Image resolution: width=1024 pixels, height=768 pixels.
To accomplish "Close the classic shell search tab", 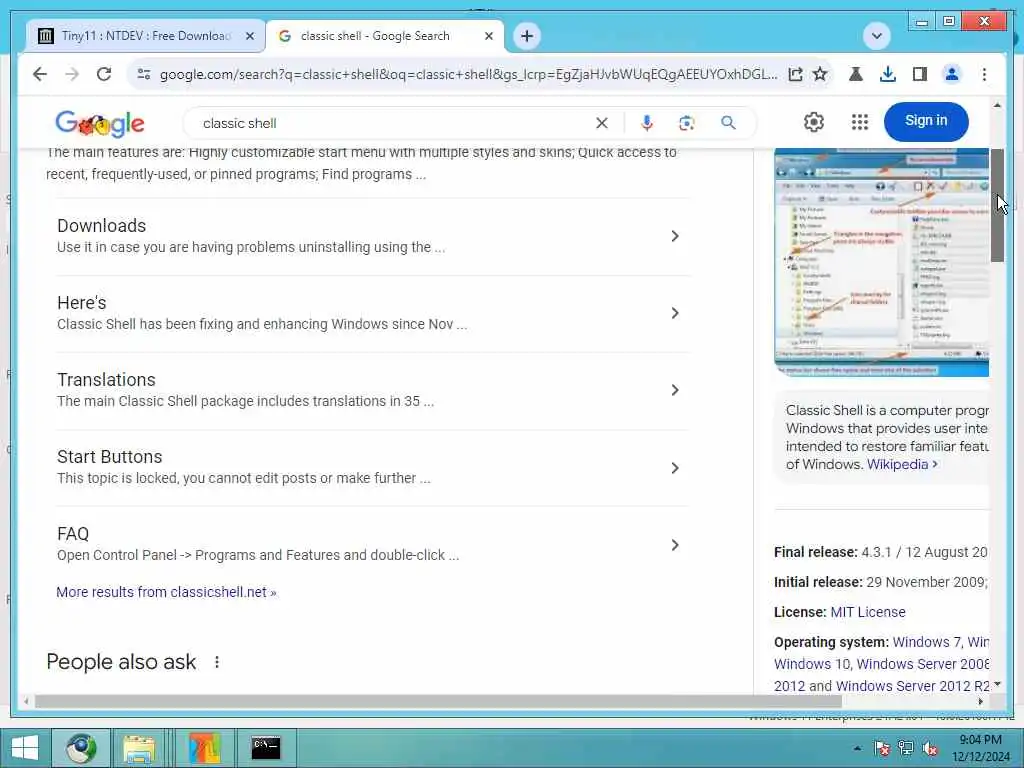I will point(488,36).
